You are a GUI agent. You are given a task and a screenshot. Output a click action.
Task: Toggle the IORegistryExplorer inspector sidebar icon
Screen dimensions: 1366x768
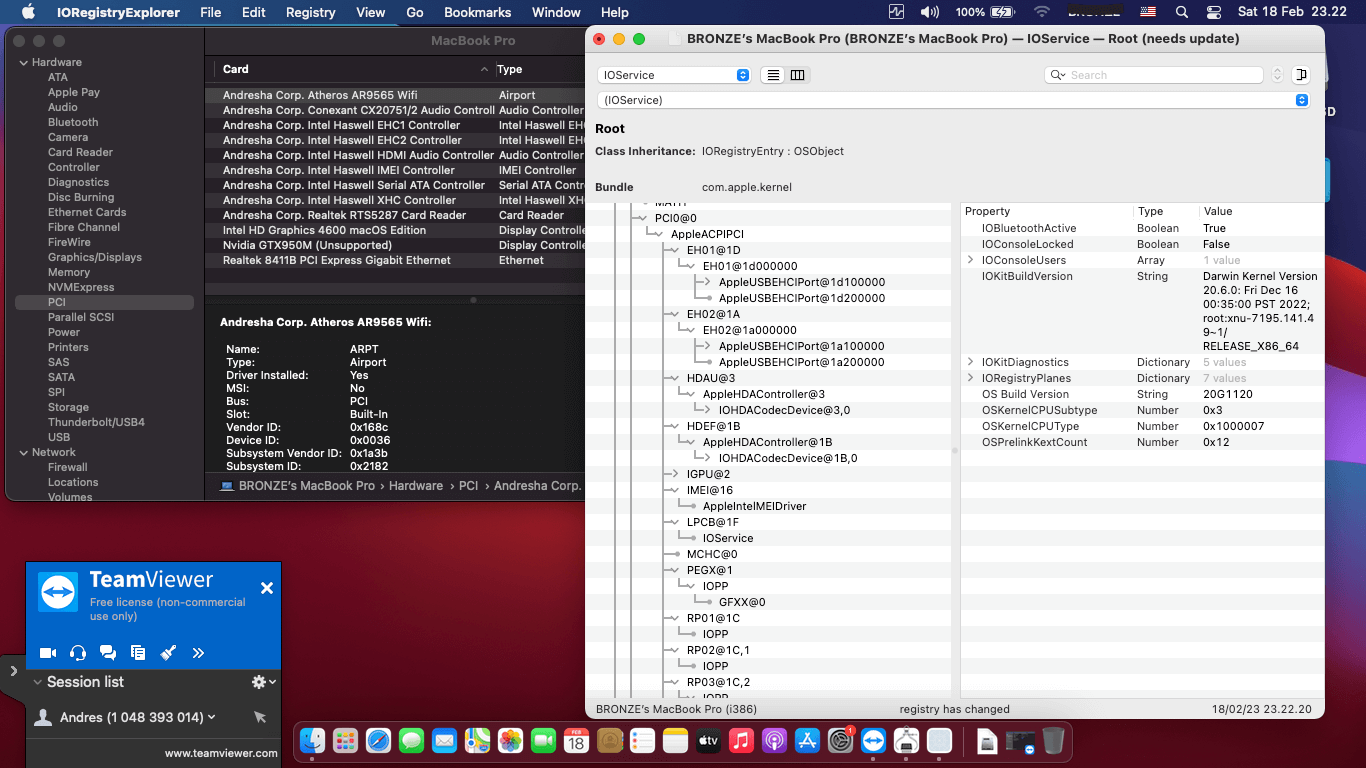point(1301,75)
